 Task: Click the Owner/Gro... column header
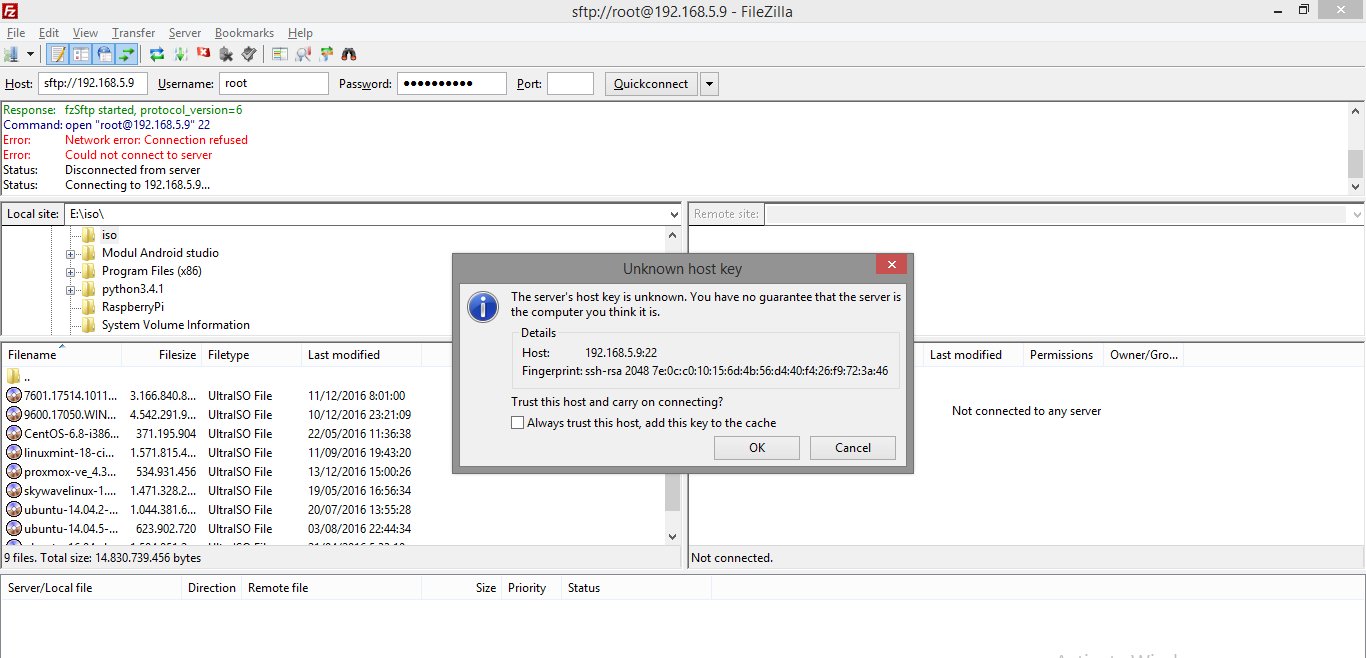[x=1144, y=355]
